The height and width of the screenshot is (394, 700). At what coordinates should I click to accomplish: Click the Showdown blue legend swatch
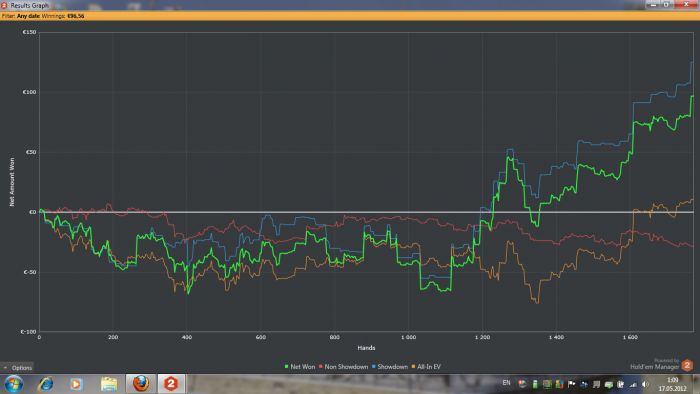374,367
